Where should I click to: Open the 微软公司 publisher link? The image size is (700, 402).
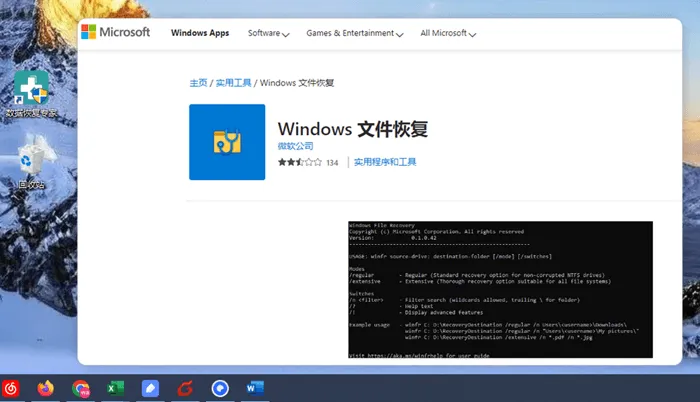point(295,146)
